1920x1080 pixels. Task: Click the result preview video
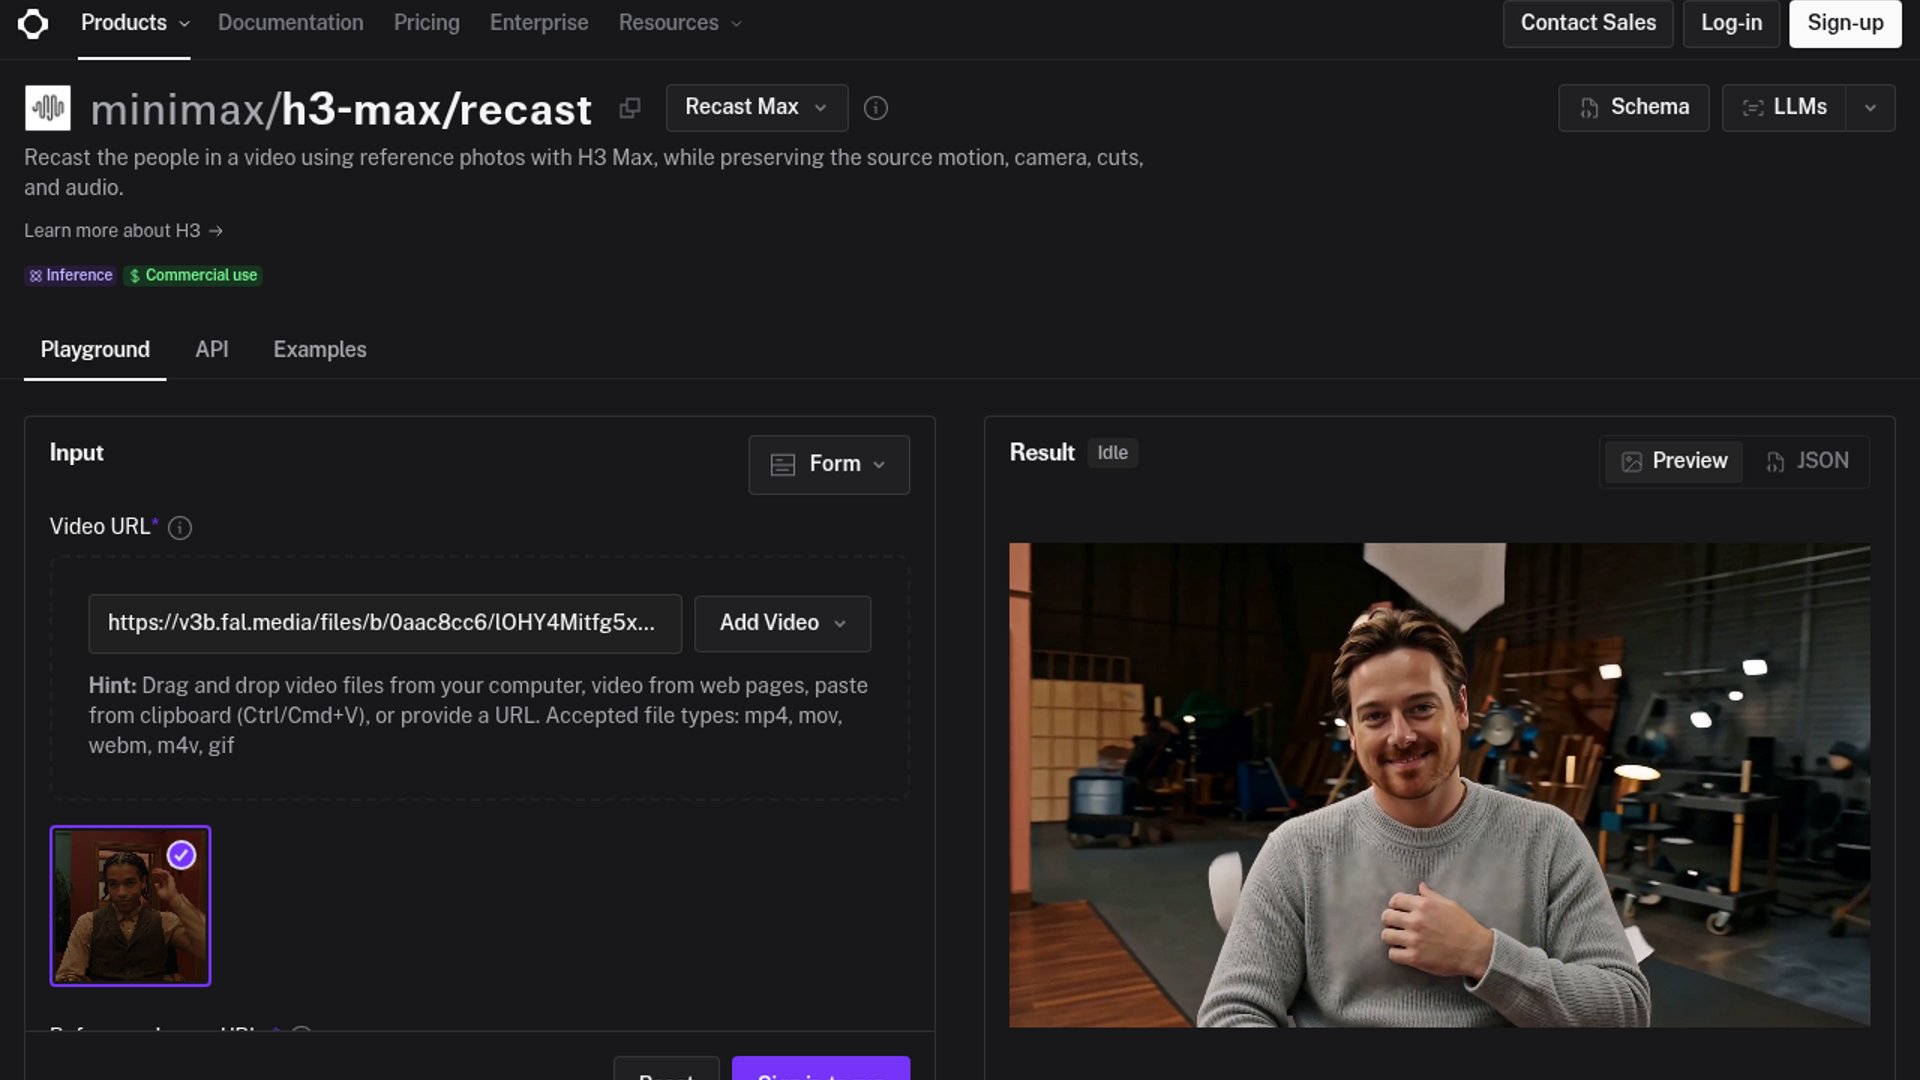(1439, 785)
